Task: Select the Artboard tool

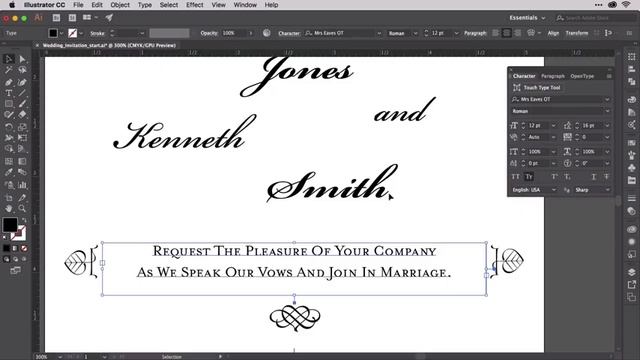Action: click(x=9, y=198)
